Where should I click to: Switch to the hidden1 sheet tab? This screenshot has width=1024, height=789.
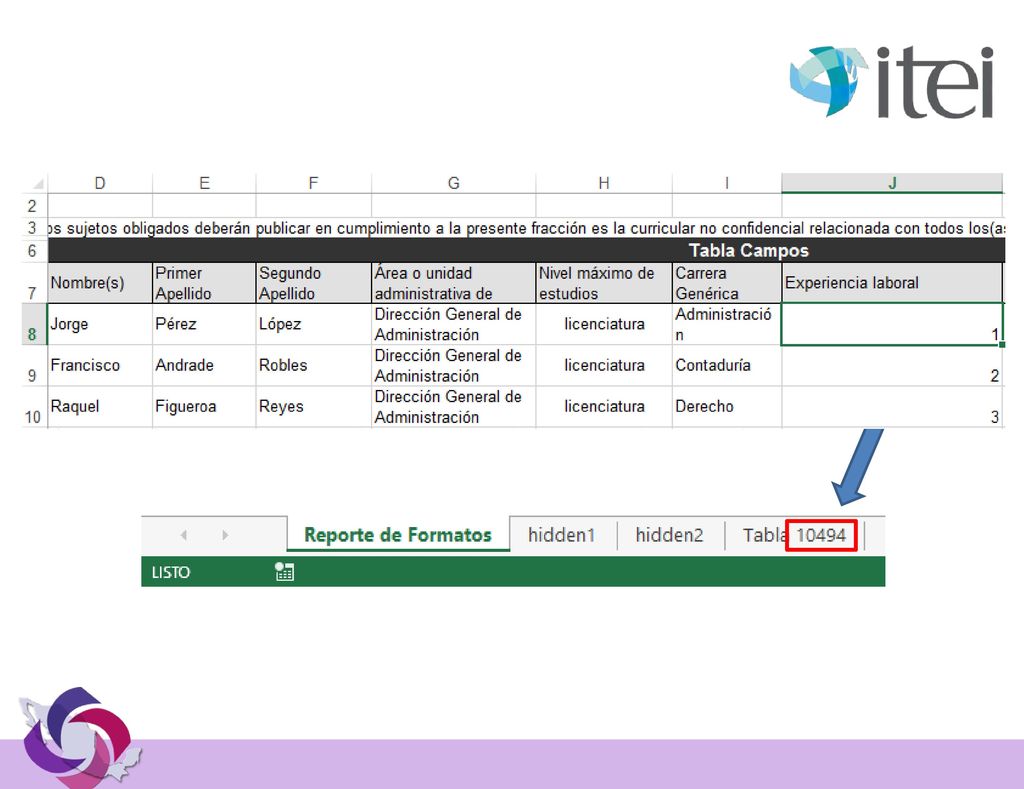click(562, 535)
